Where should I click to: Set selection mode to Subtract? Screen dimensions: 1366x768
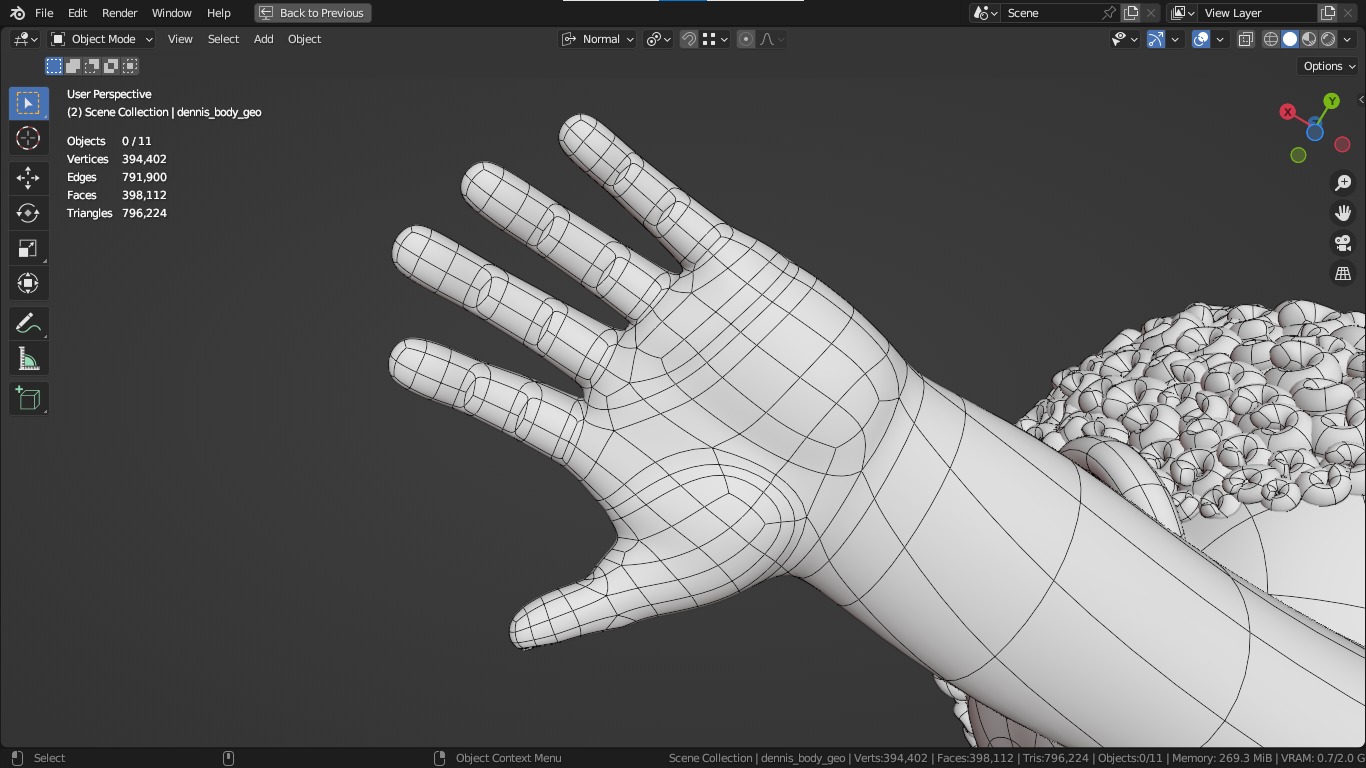point(92,66)
